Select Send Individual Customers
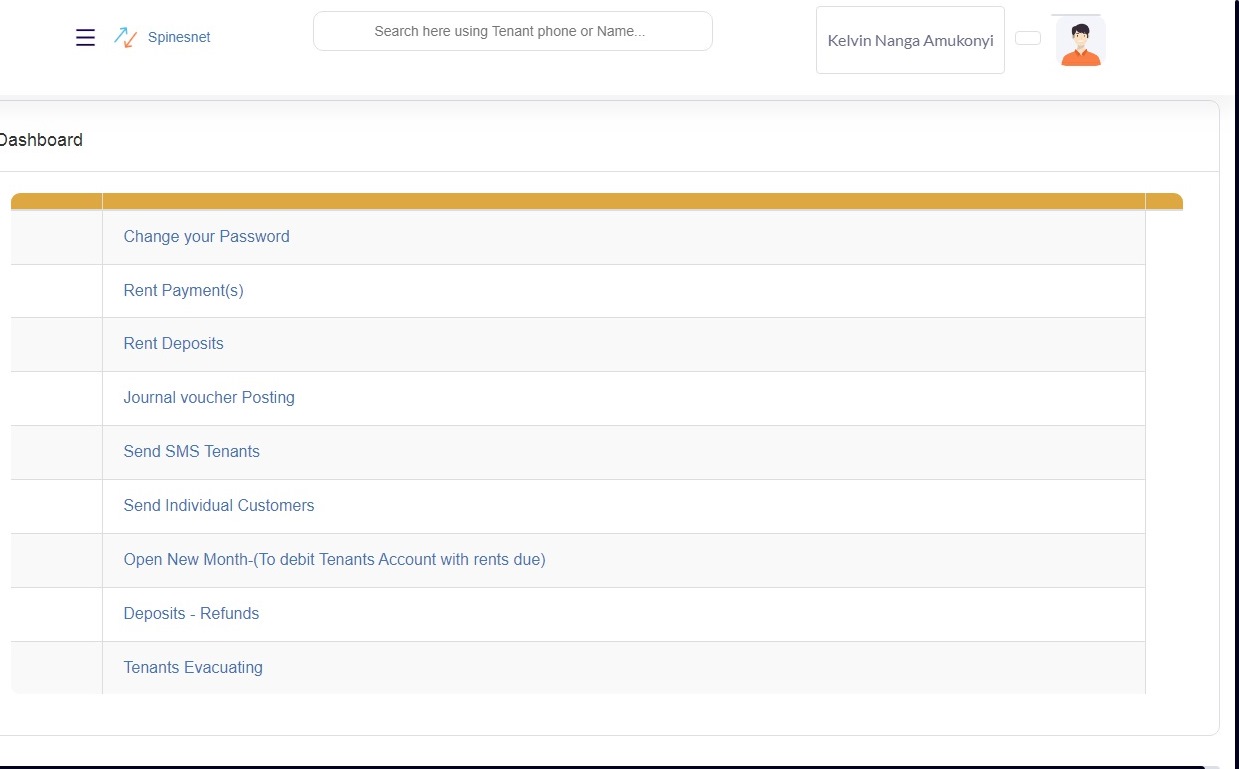 coord(218,506)
